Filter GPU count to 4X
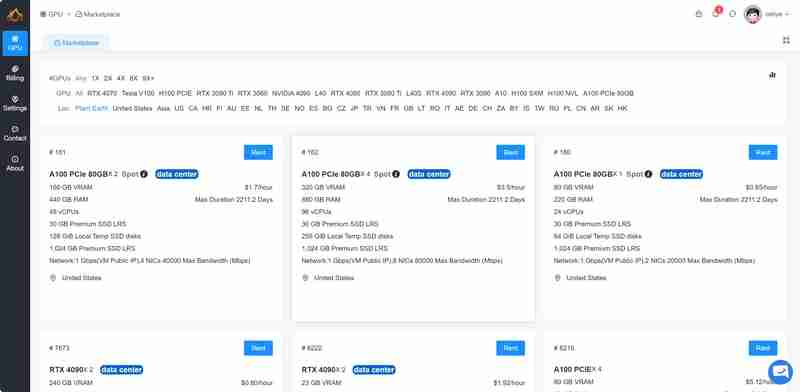This screenshot has height=392, width=800. (121, 78)
